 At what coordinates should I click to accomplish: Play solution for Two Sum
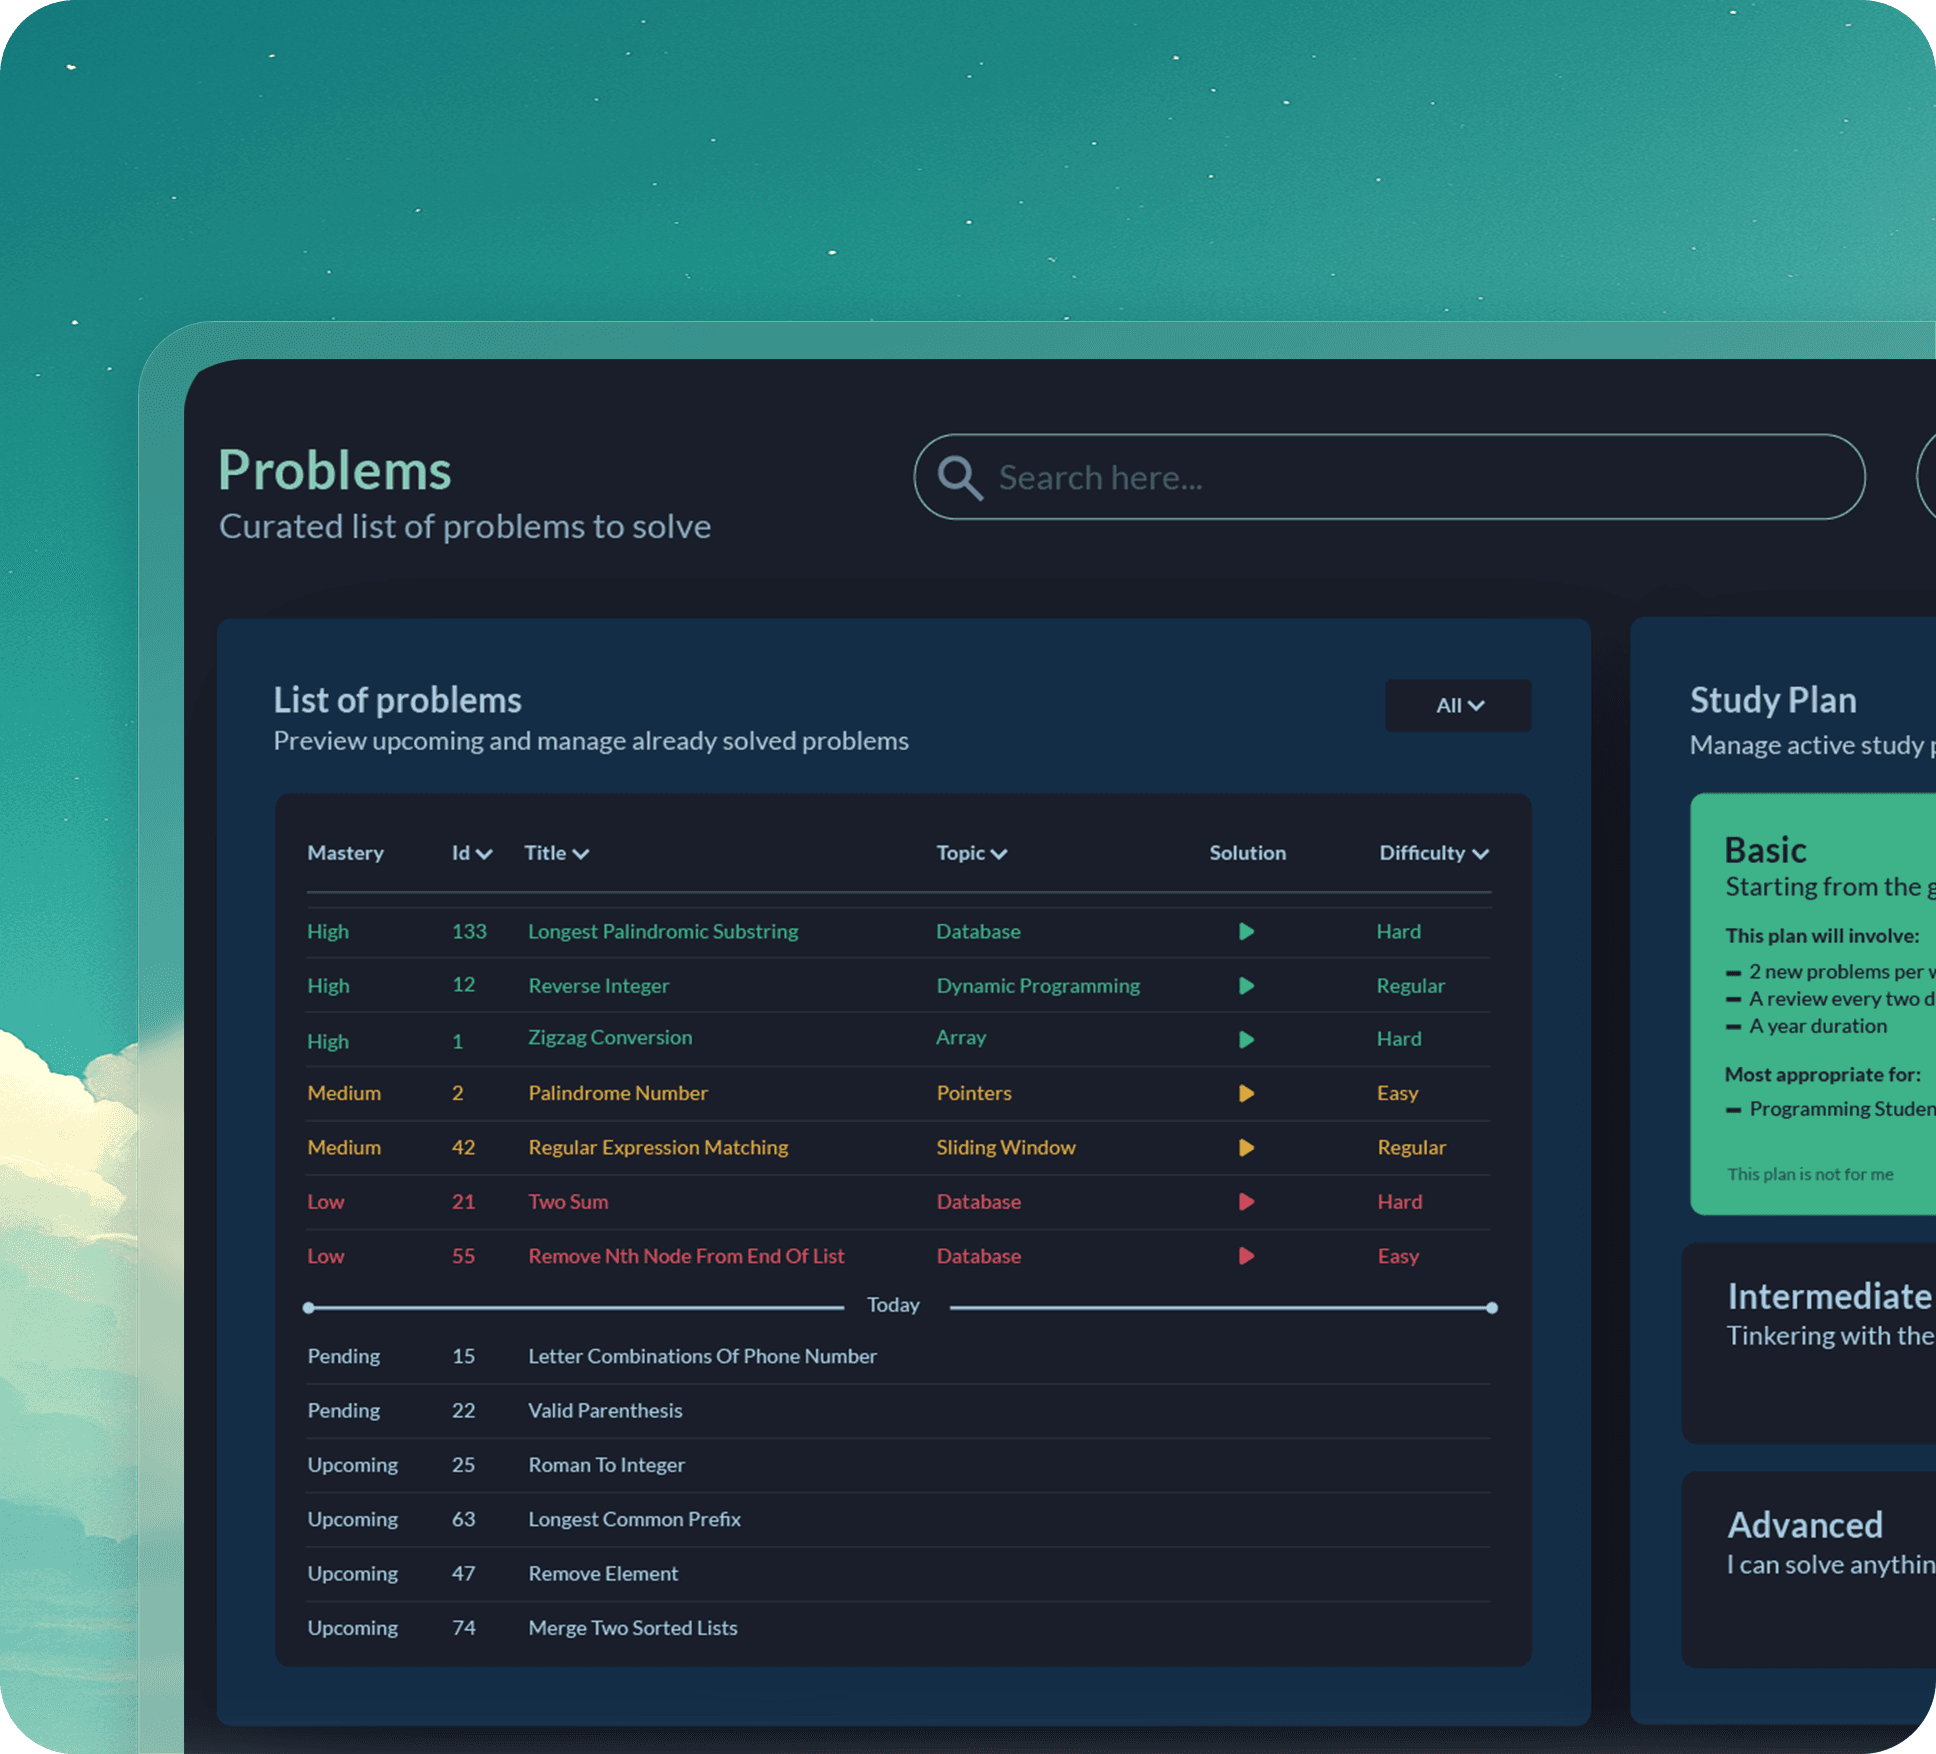pyautogui.click(x=1246, y=1202)
